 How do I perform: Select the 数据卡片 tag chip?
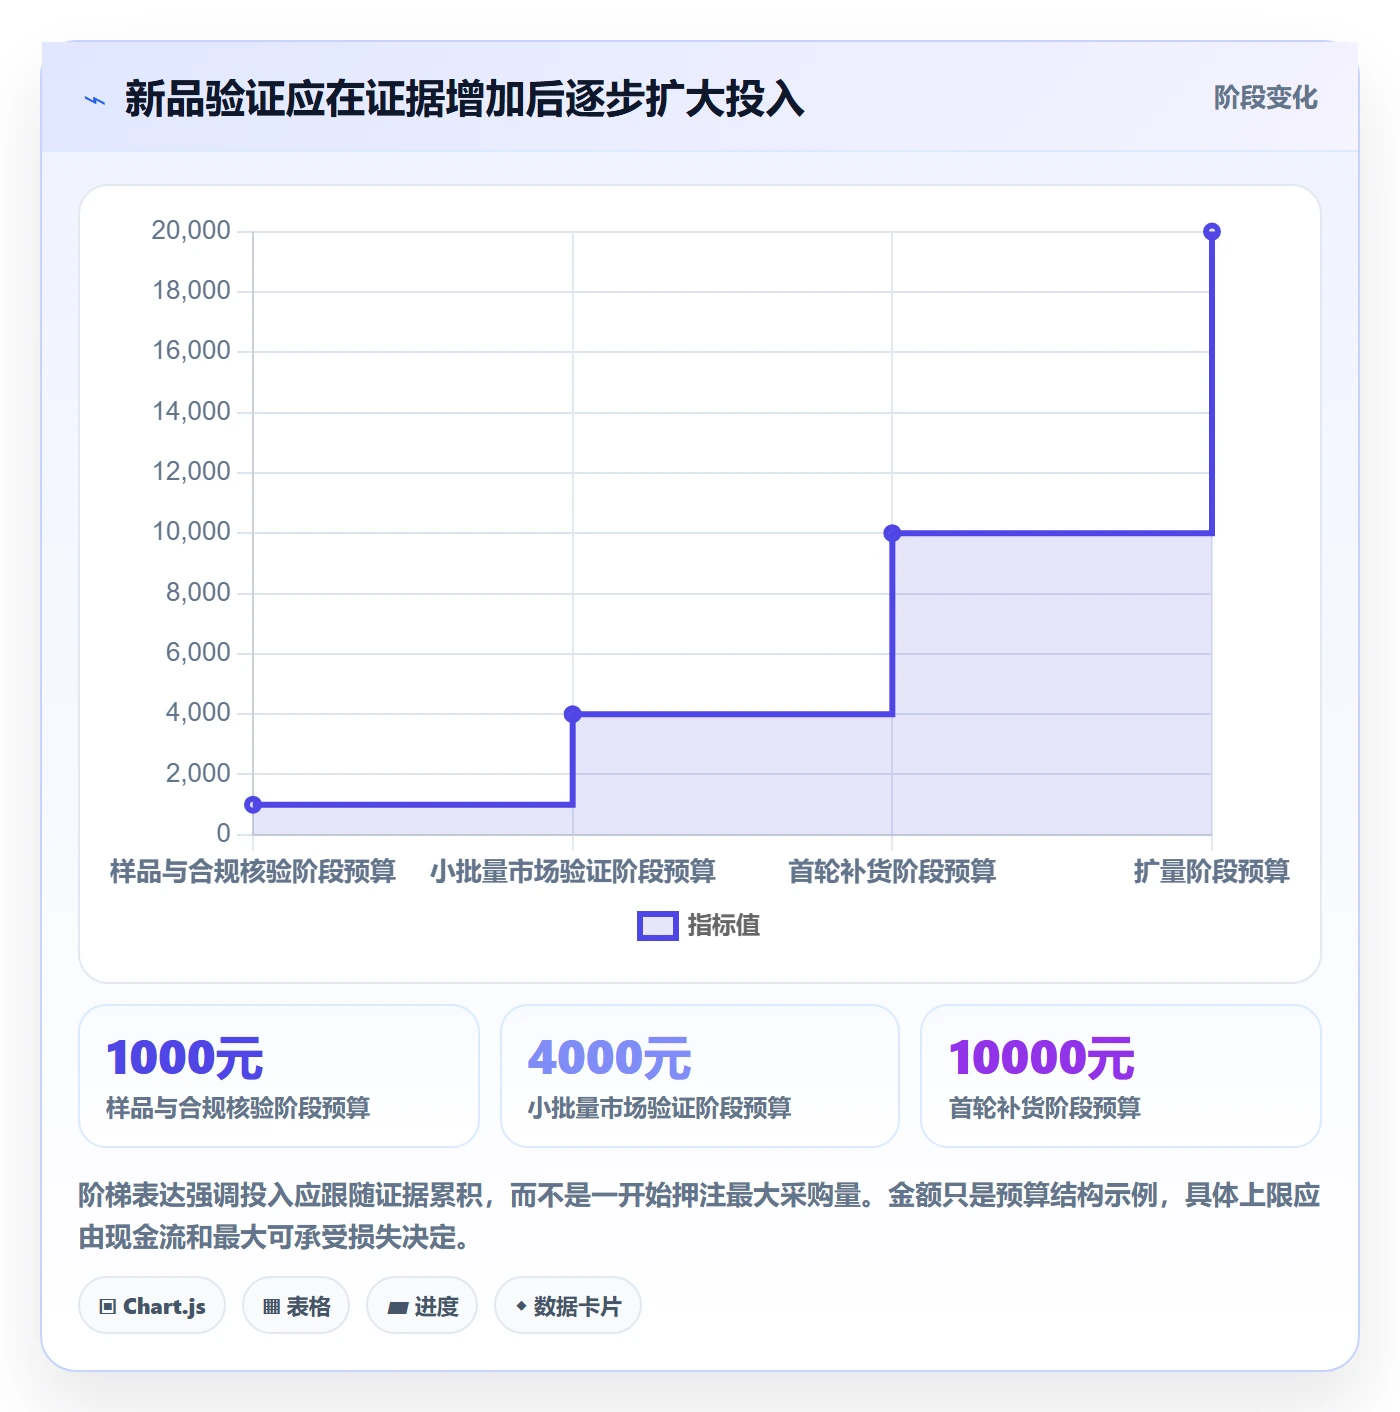point(568,1306)
